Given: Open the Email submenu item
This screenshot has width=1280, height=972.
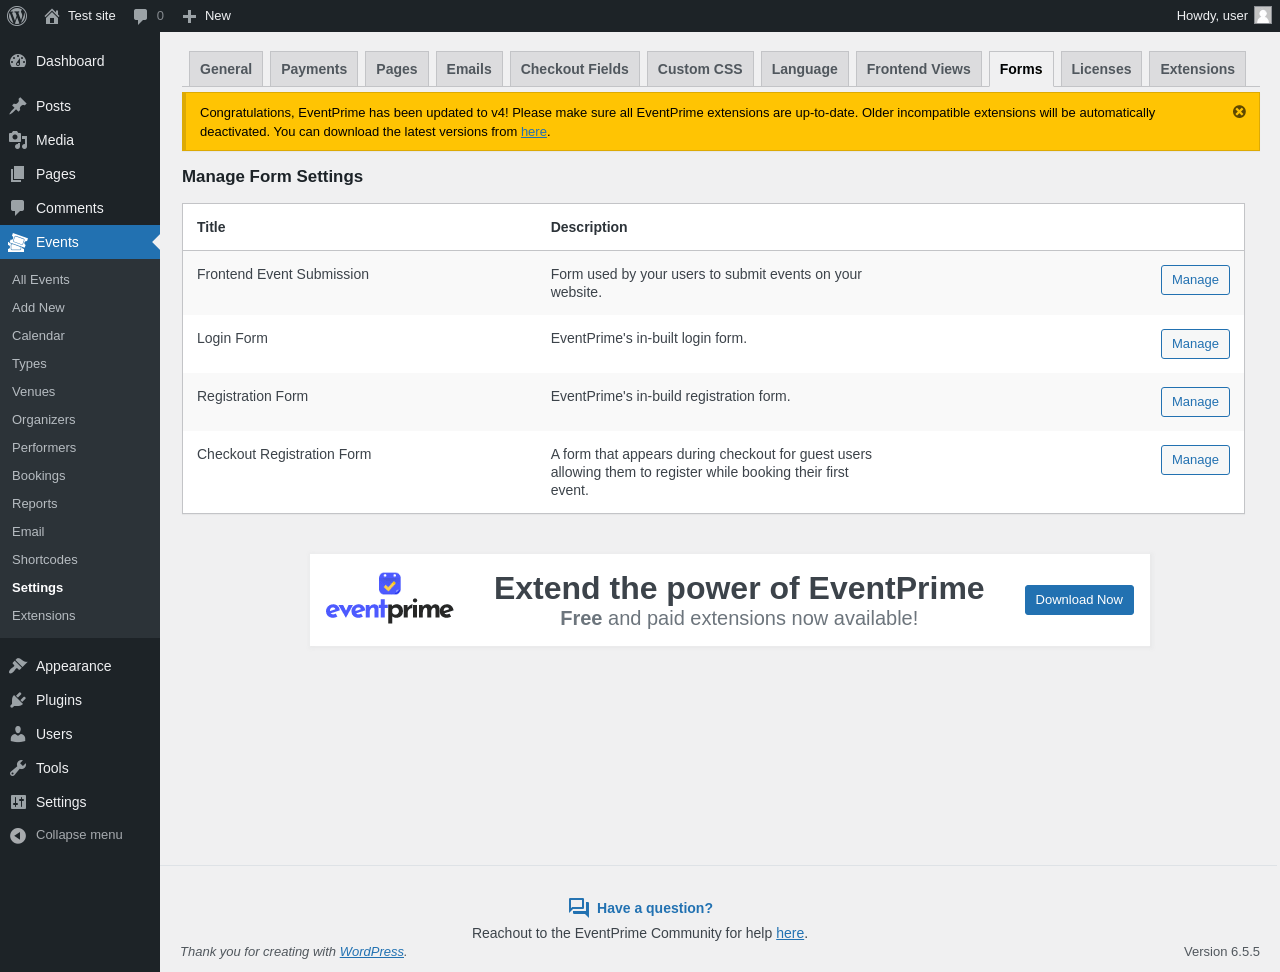Looking at the screenshot, I should coord(80,532).
